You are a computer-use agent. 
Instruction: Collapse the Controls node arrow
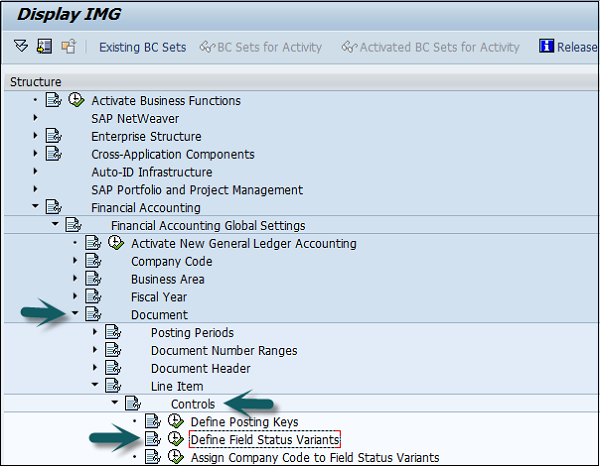[x=116, y=404]
